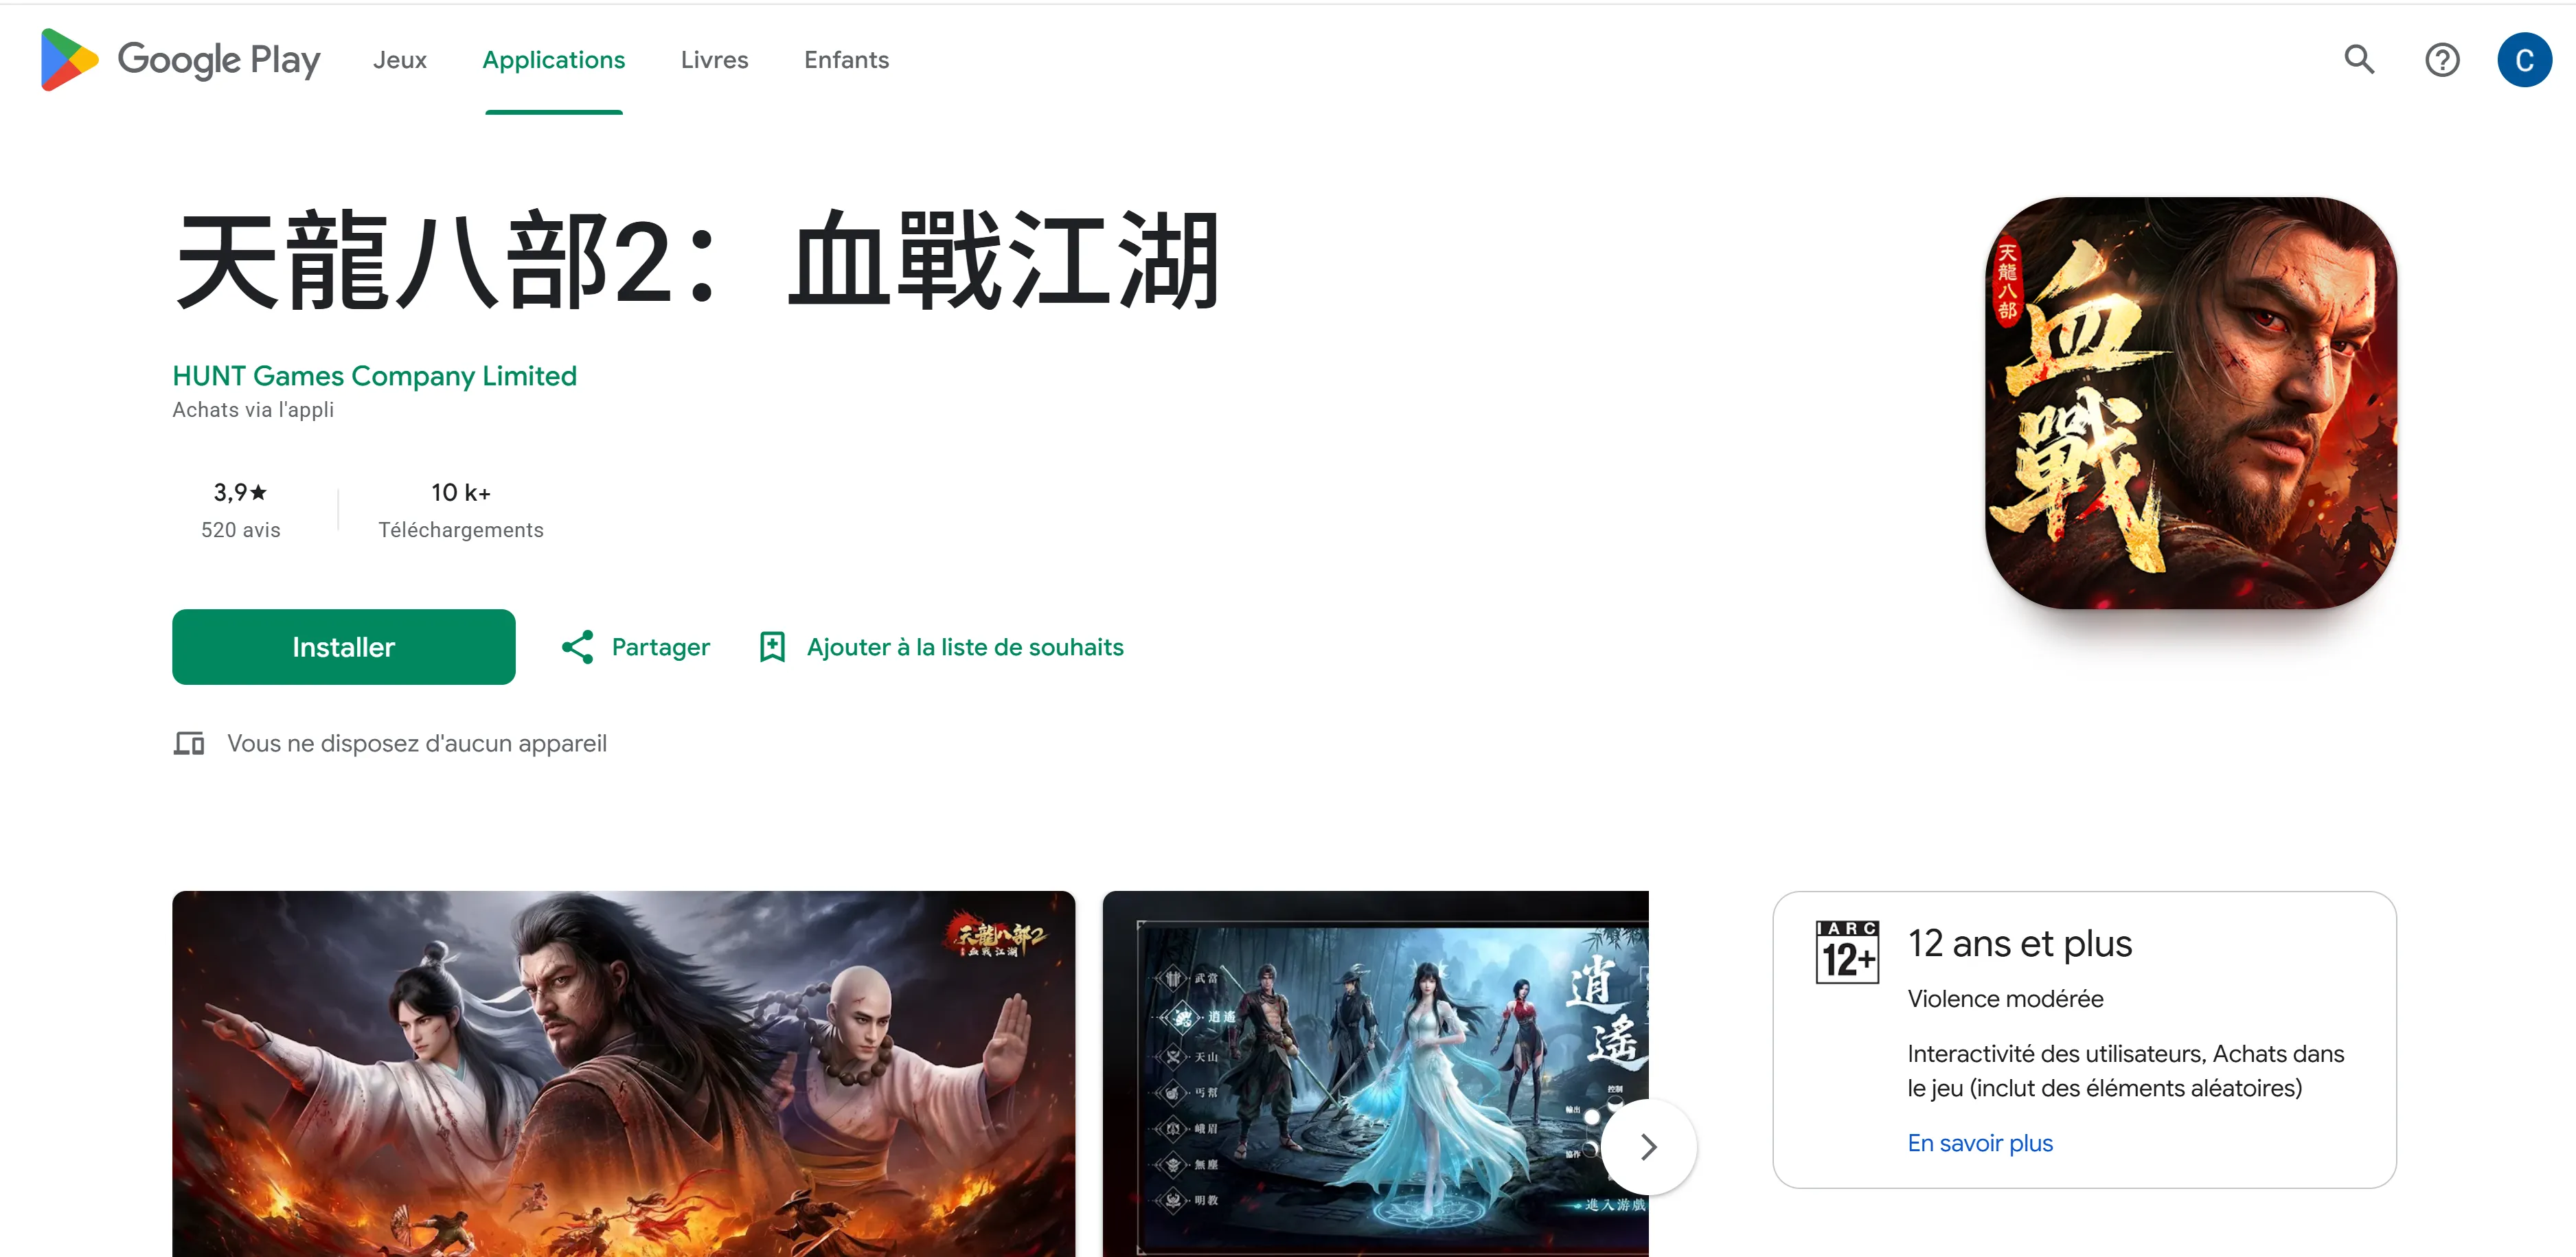Open HUNT Games Company Limited developer page

tap(375, 375)
